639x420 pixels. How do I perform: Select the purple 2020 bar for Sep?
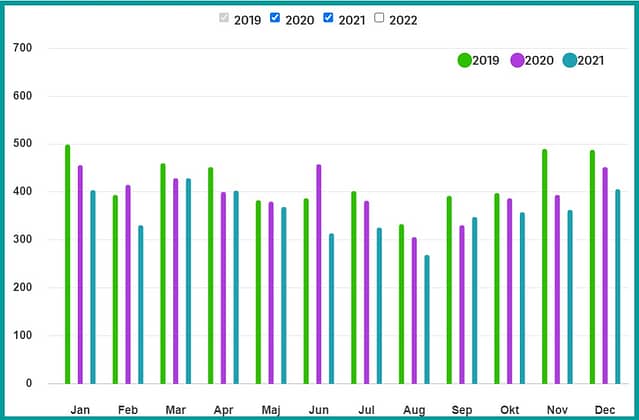click(462, 305)
